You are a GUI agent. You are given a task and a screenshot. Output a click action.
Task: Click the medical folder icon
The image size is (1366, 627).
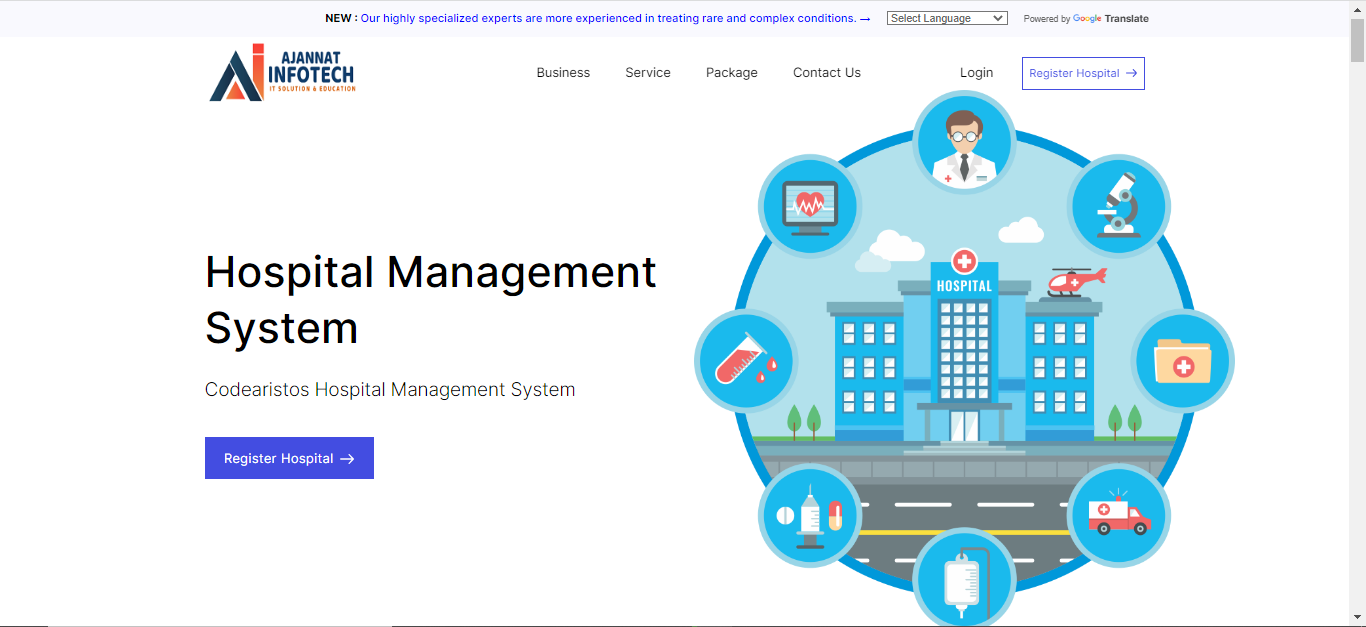tap(1182, 361)
